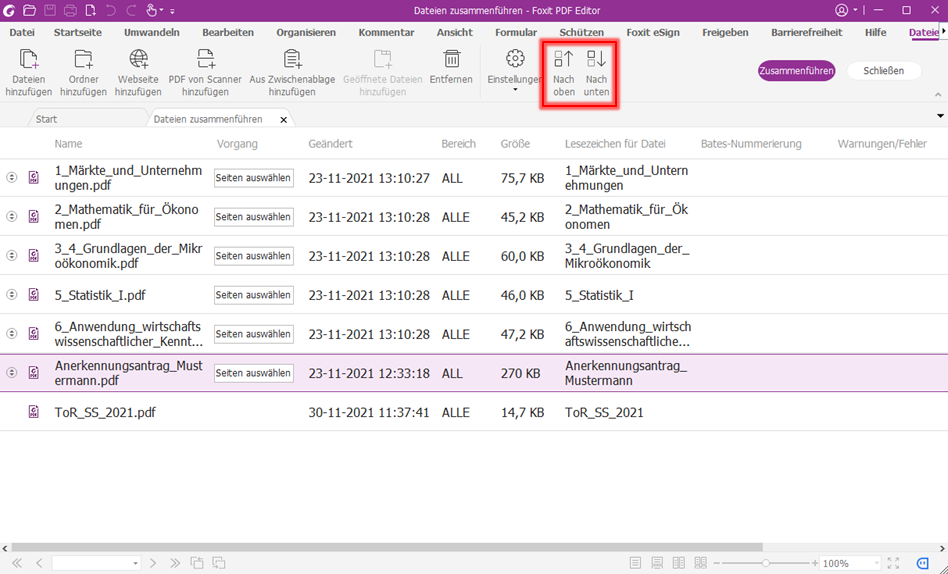Screen dimensions: 948x574
Task: Open the Einstellungen gear icon
Action: 515,59
